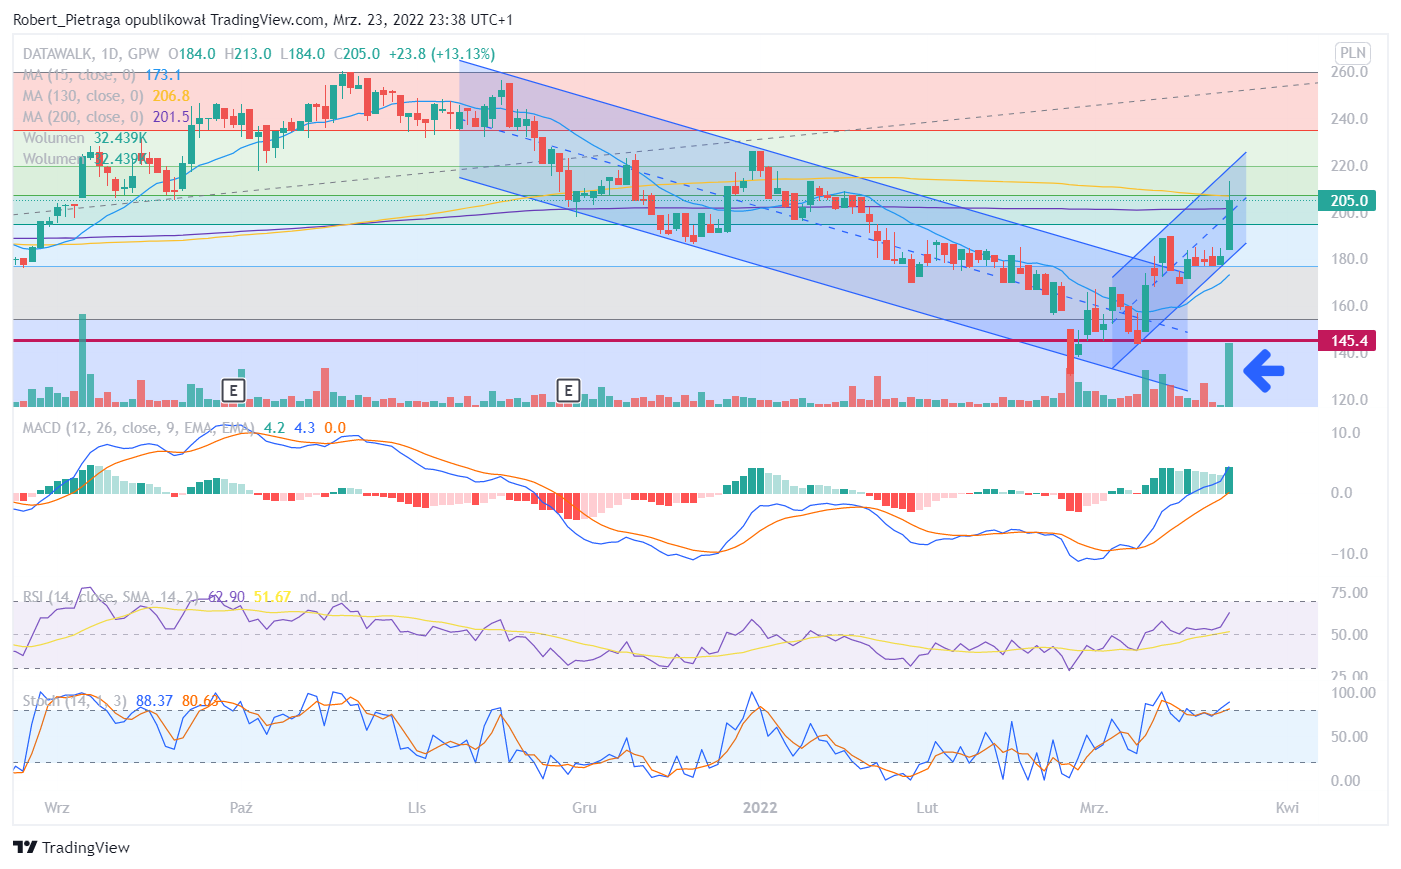Click the close value C205.0
The image size is (1401, 869).
[x=357, y=54]
